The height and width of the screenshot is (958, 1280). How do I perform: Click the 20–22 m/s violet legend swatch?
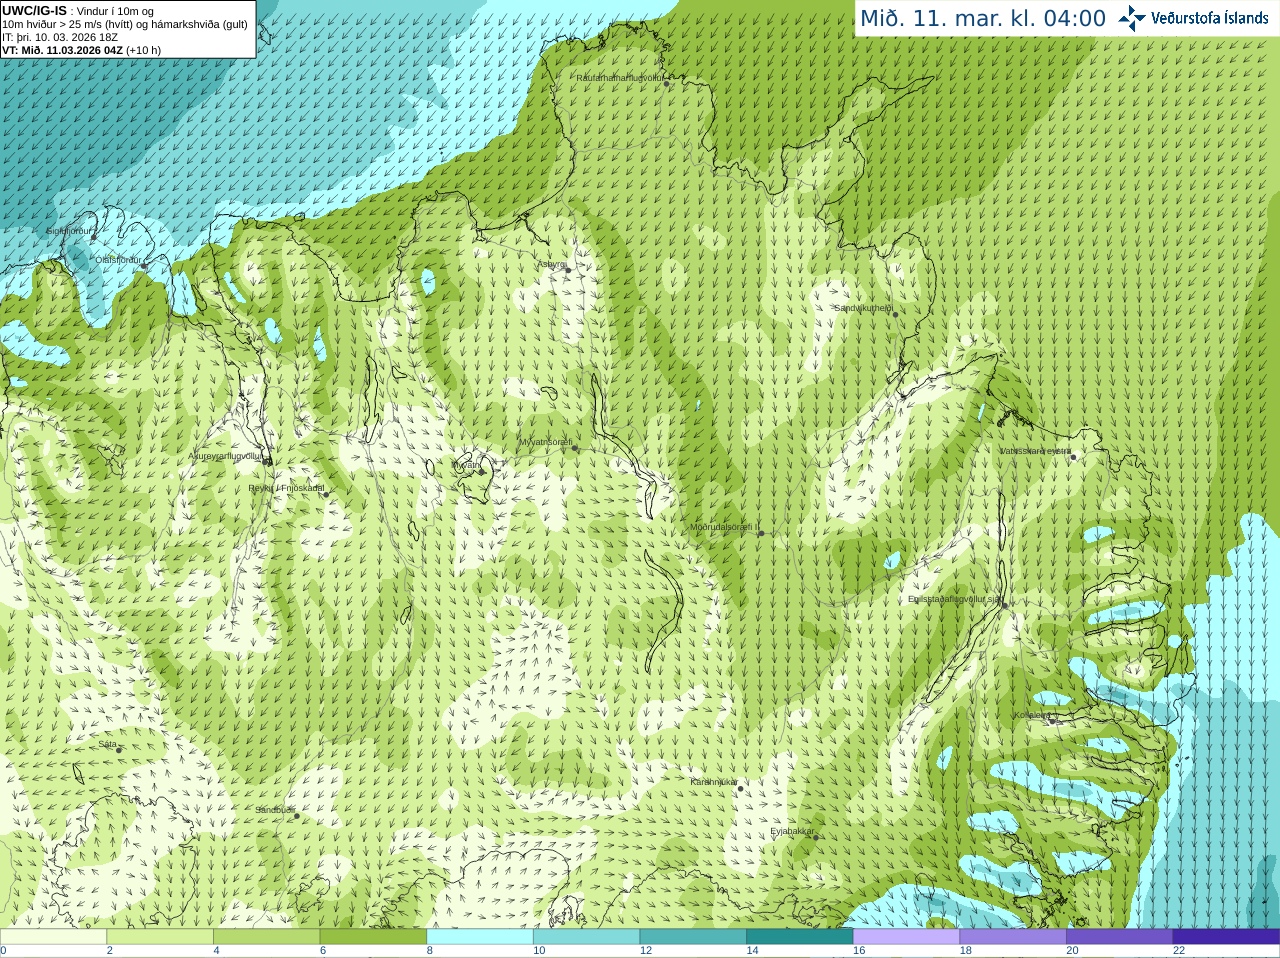pos(1119,937)
